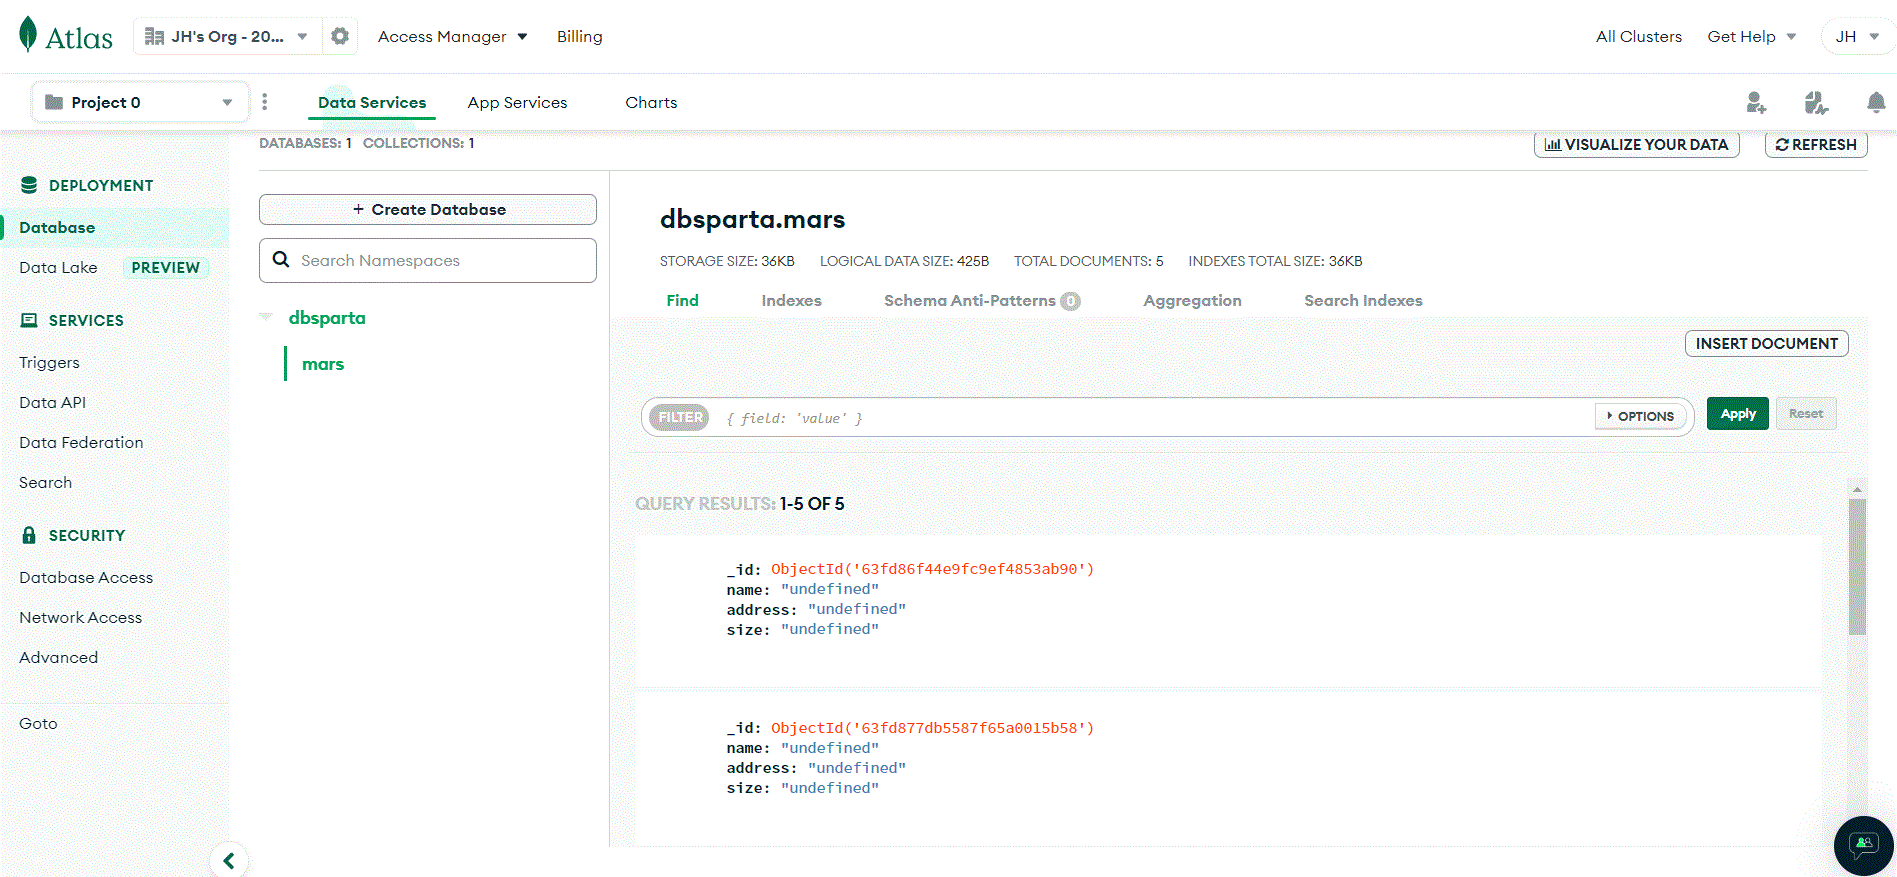Select the mars collection
This screenshot has height=877, width=1897.
323,364
